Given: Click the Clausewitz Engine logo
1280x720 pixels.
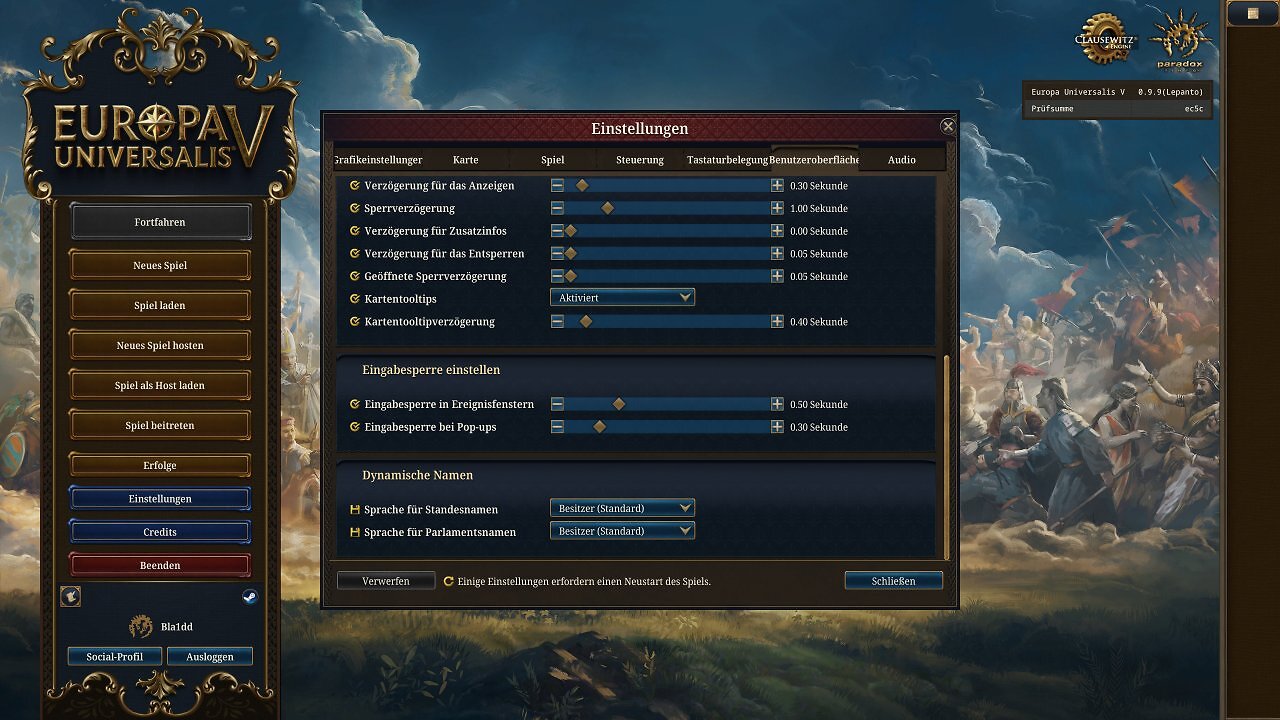Looking at the screenshot, I should (x=1105, y=41).
